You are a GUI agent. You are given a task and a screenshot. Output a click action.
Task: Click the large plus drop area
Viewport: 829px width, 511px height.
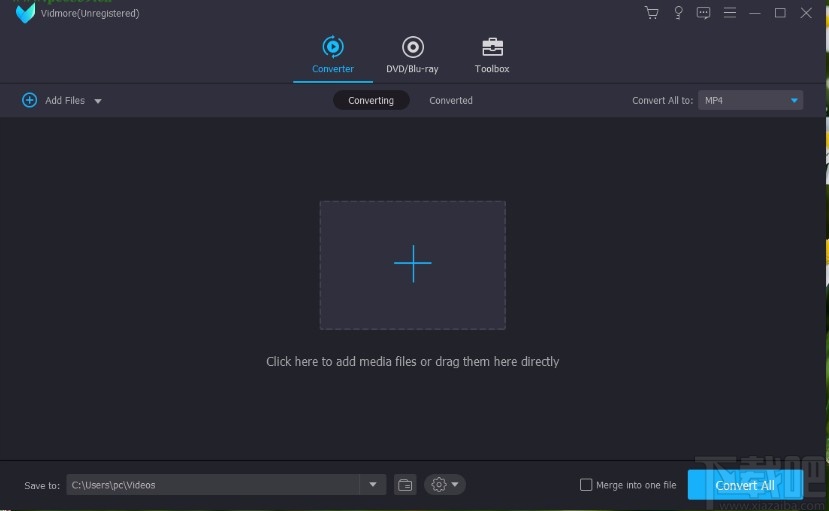point(412,265)
